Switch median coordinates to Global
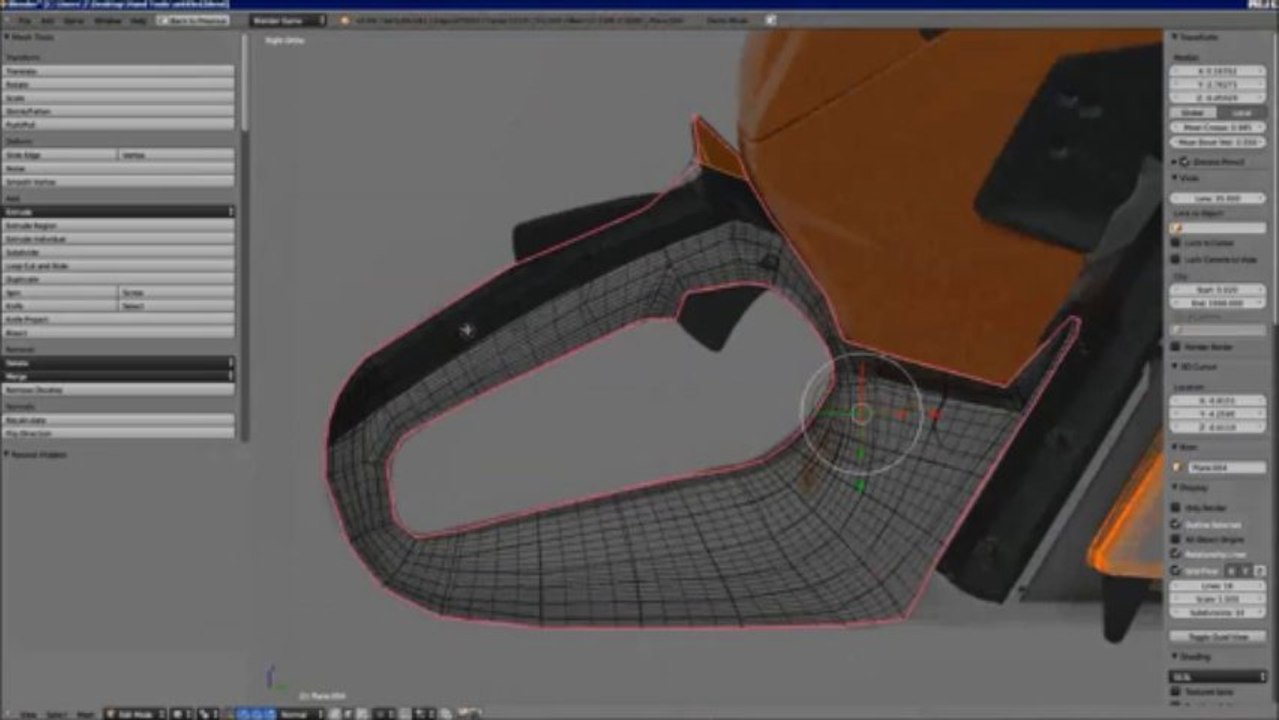Image resolution: width=1279 pixels, height=720 pixels. pos(1193,112)
